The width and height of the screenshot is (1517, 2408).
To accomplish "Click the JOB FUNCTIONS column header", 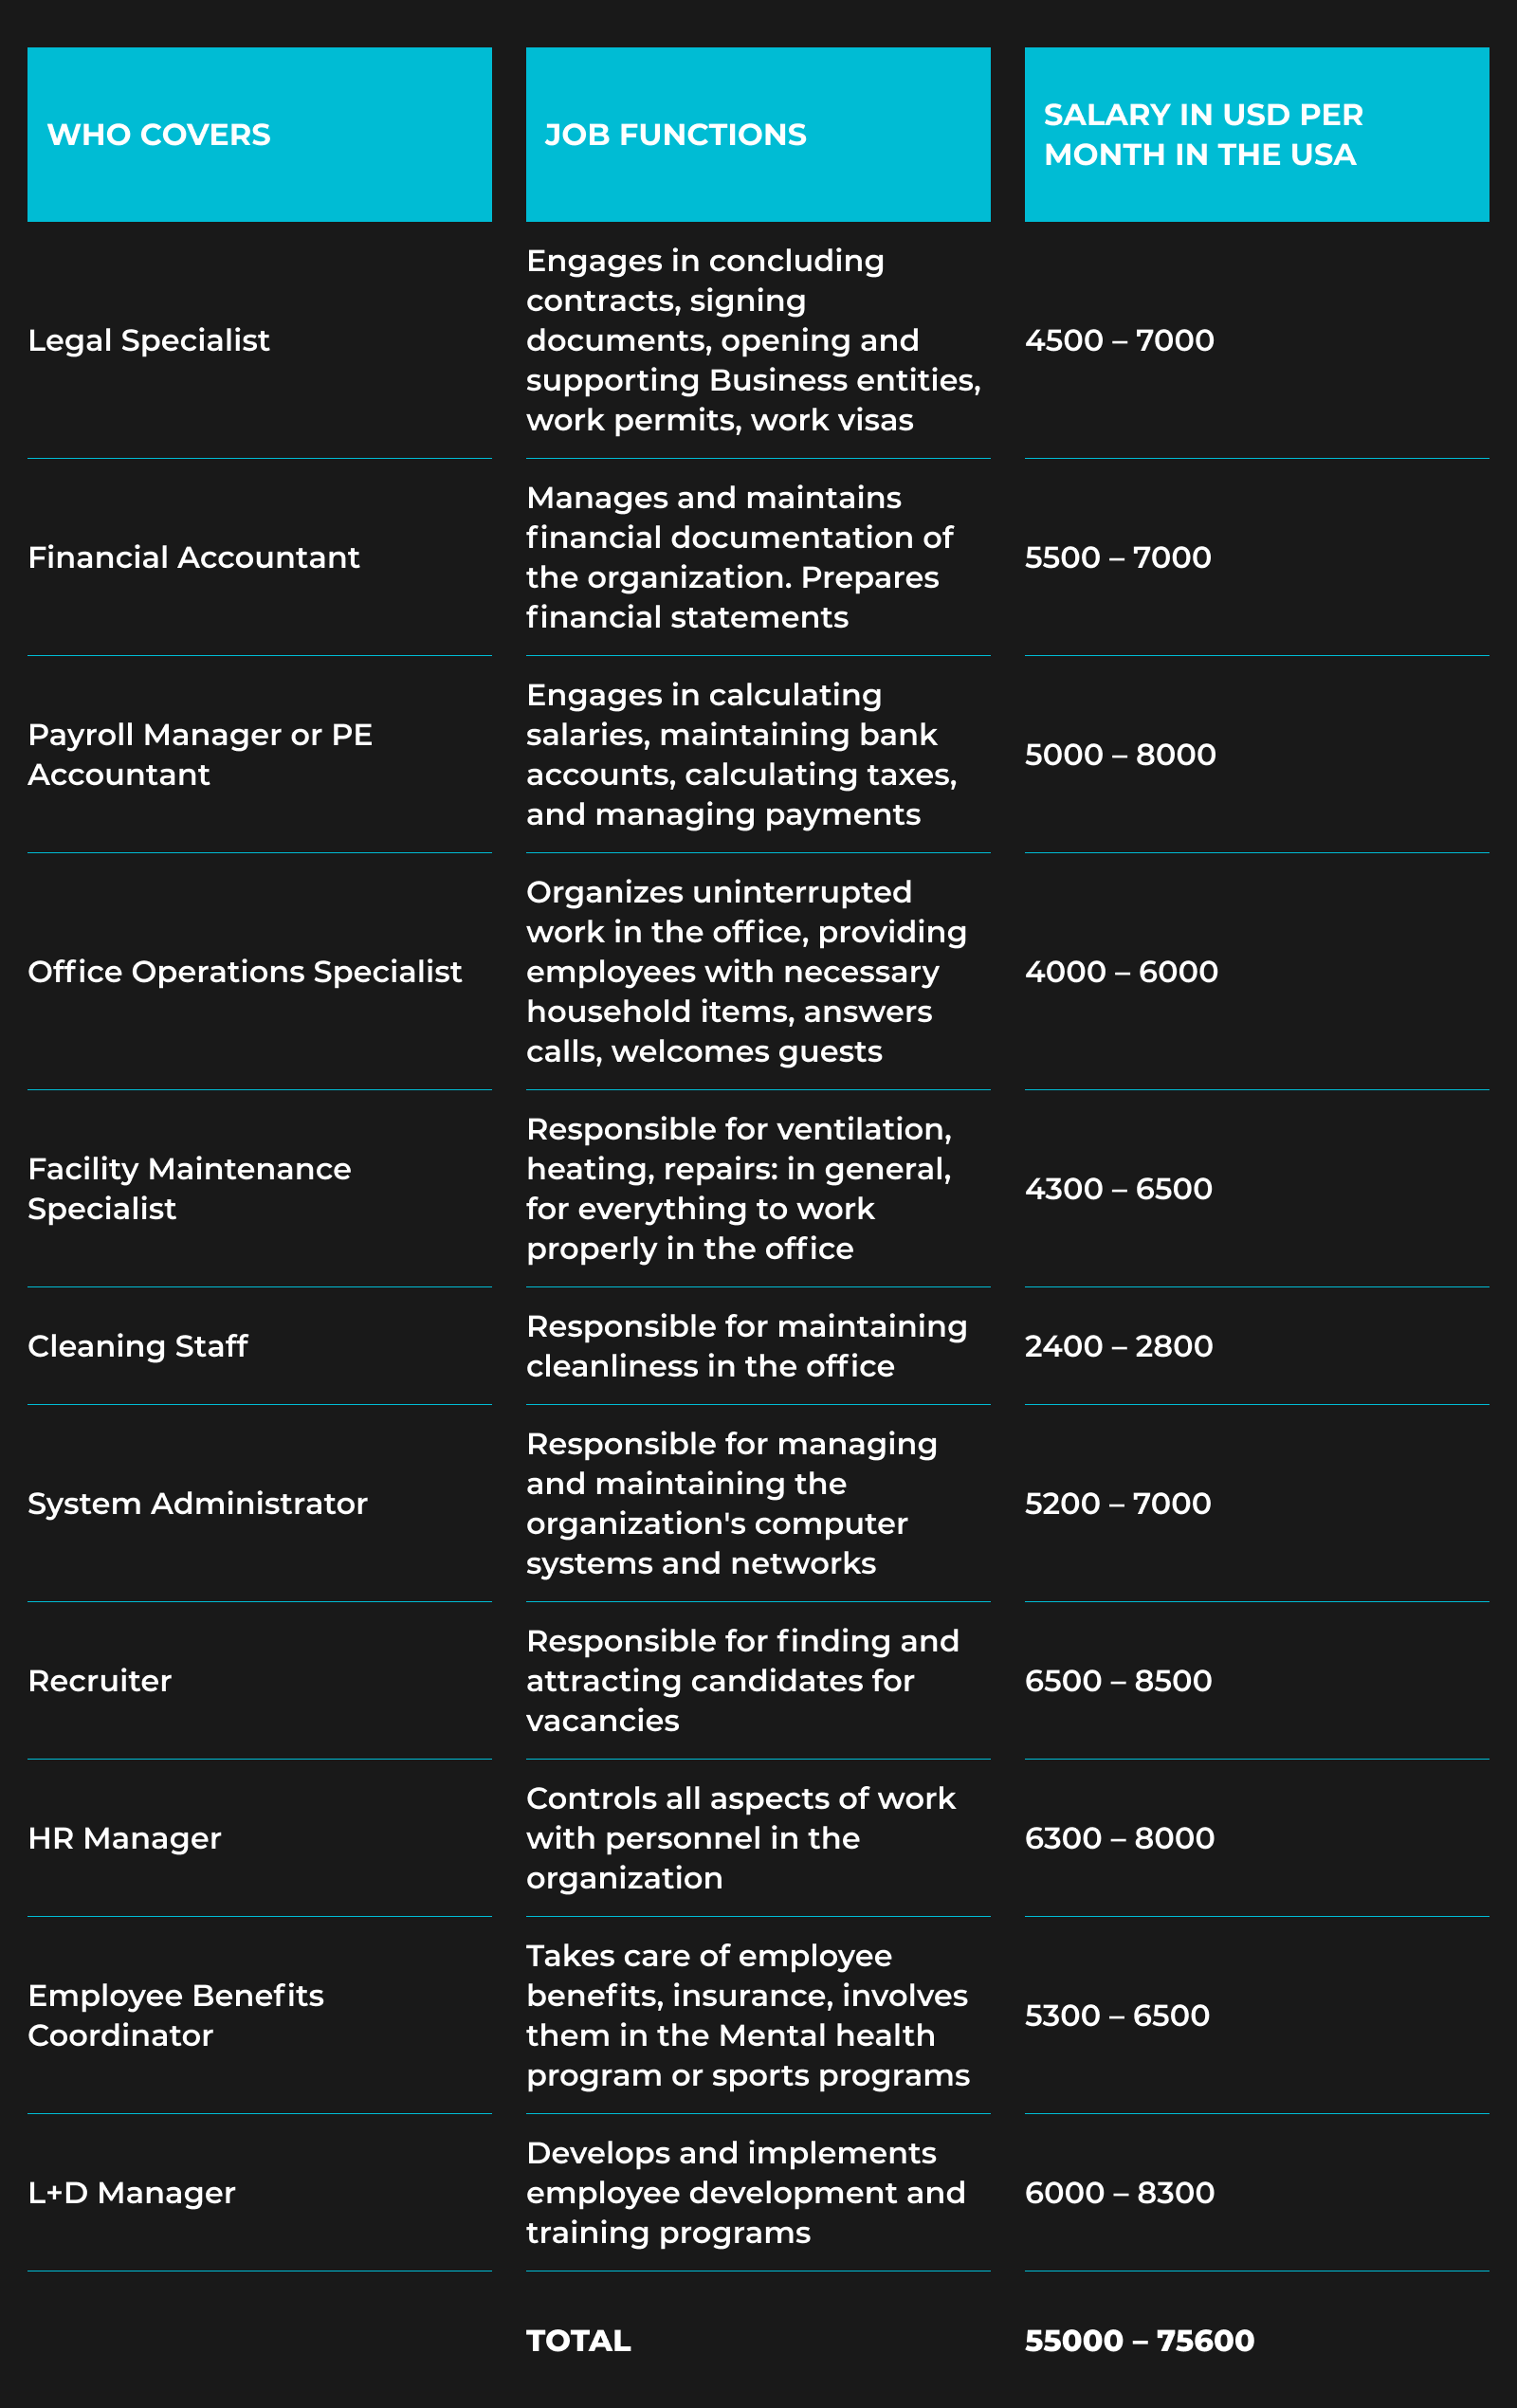I will tap(675, 135).
